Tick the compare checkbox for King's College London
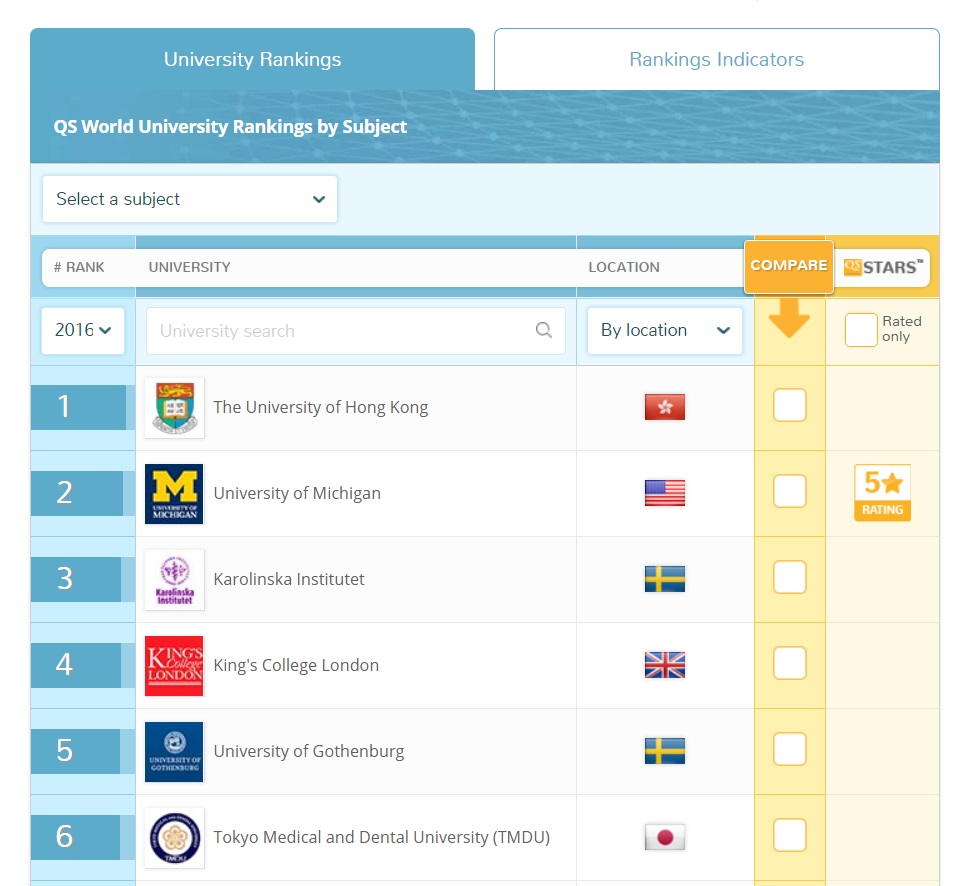 click(790, 663)
